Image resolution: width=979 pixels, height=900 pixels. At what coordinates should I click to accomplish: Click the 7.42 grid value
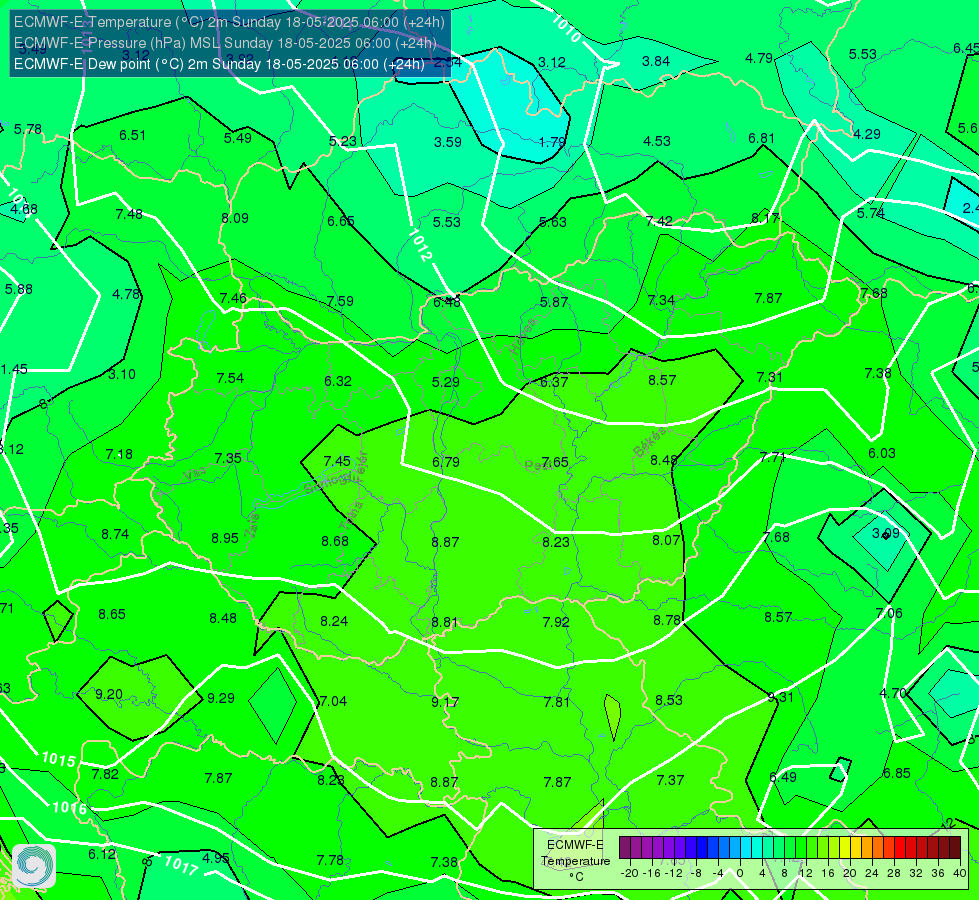pos(659,221)
